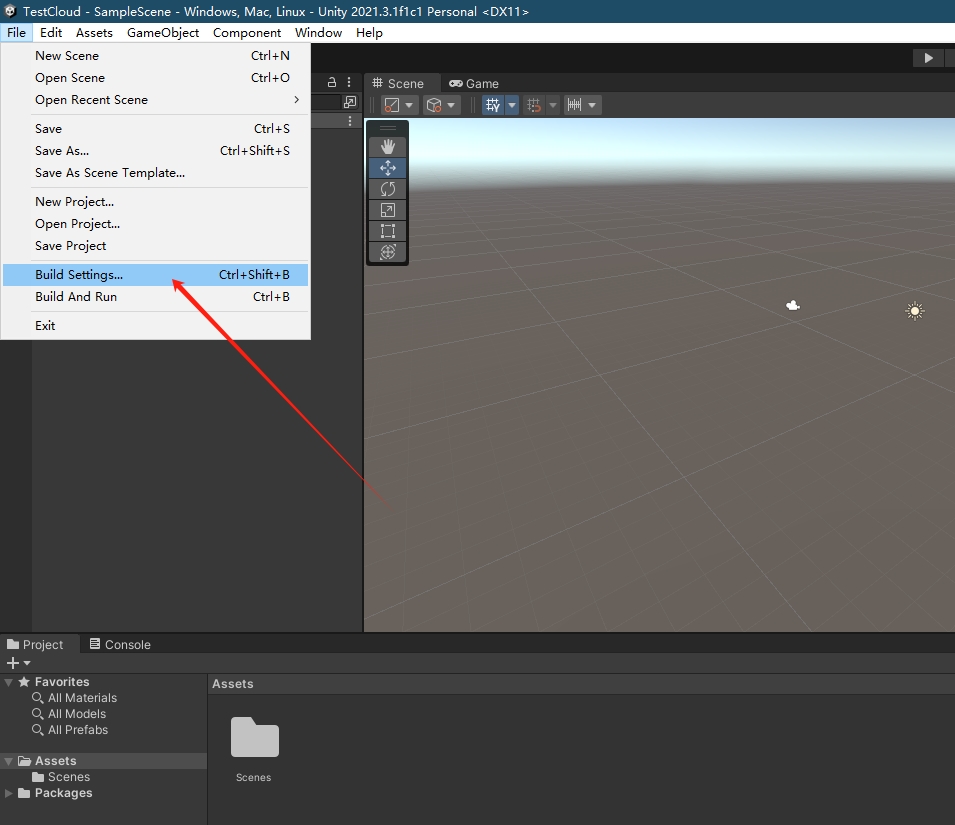Image resolution: width=955 pixels, height=825 pixels.
Task: Select the Assets folder in Project tree
Action: (104, 761)
